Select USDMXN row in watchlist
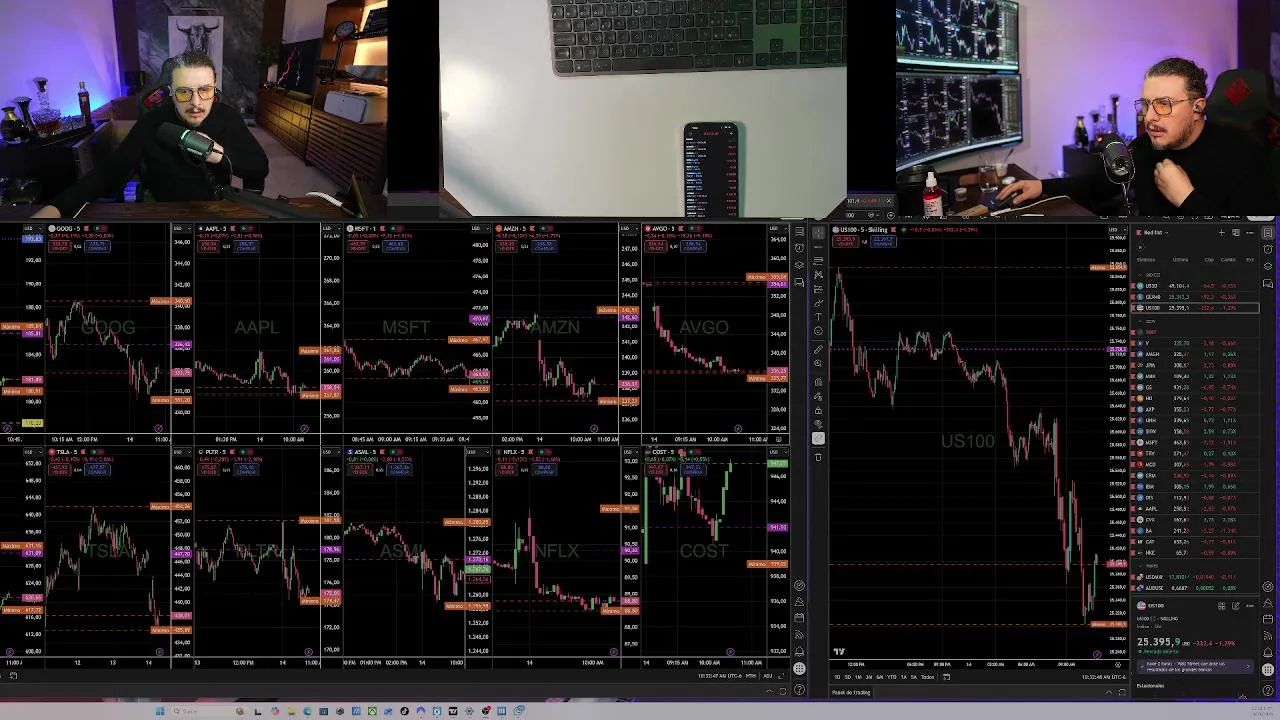Viewport: 1280px width, 720px height. [x=1194, y=577]
